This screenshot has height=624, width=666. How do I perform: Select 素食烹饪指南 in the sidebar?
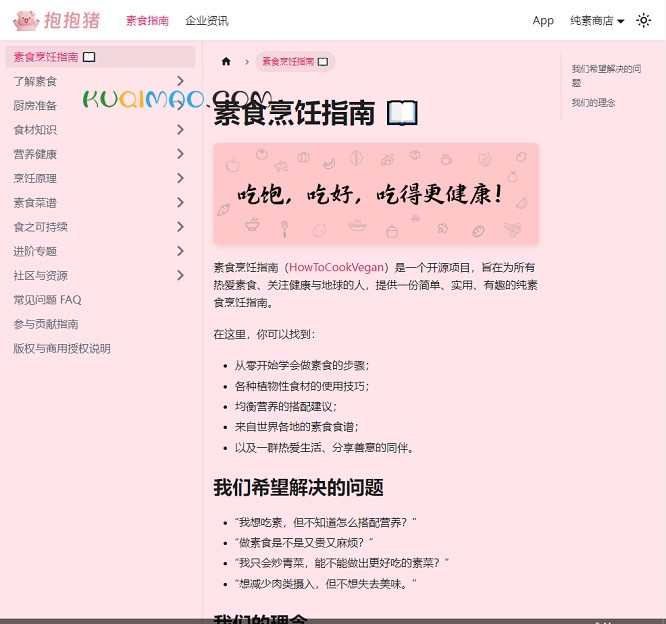100,57
